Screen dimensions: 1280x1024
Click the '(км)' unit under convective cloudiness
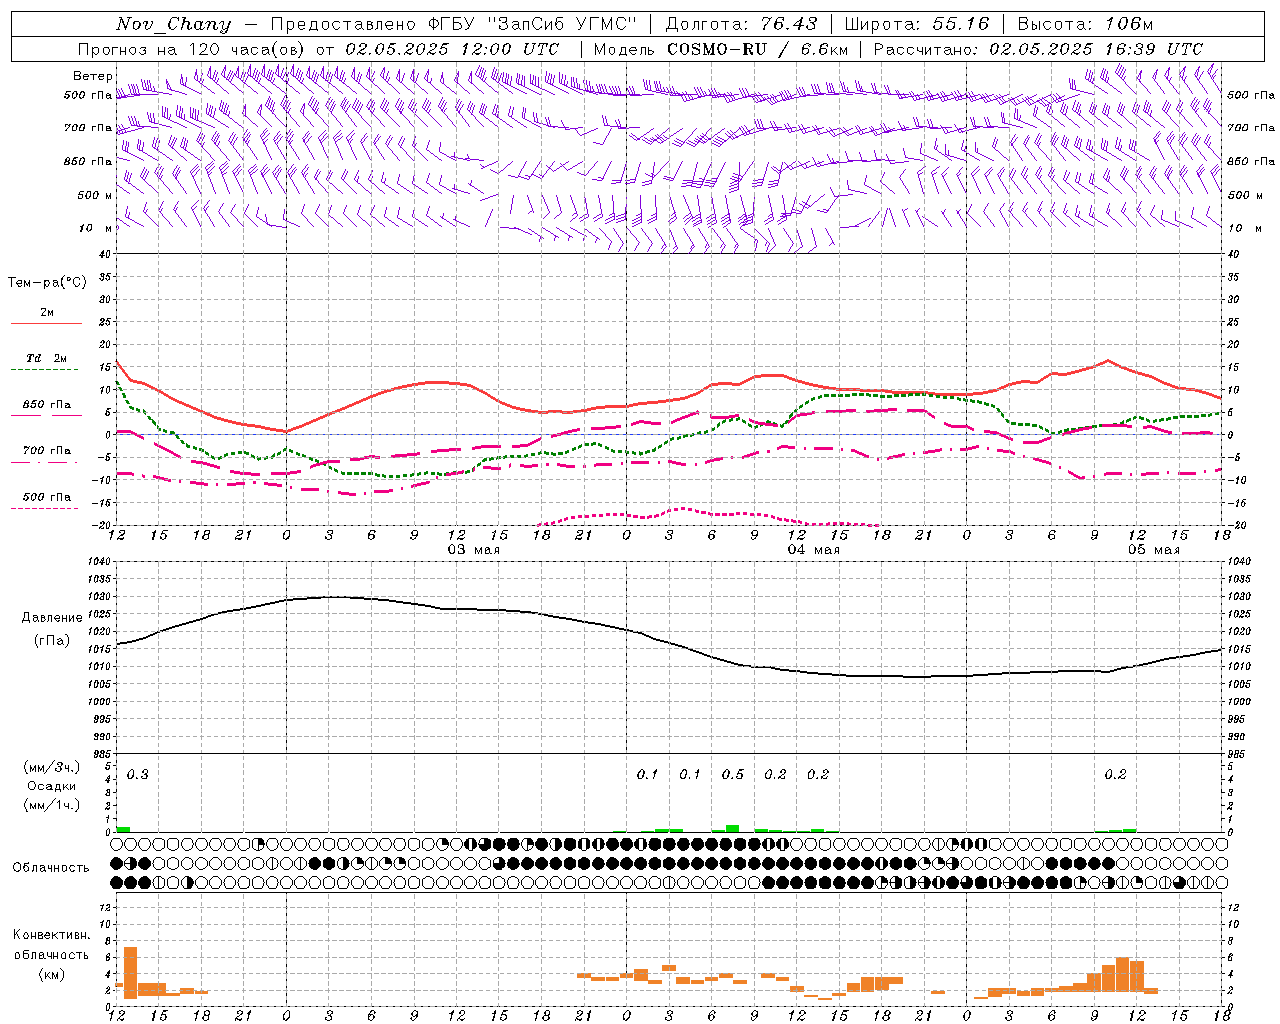(x=52, y=975)
